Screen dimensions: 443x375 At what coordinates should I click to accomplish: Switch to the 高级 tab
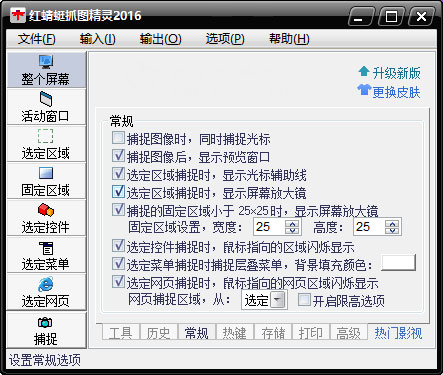(x=349, y=333)
